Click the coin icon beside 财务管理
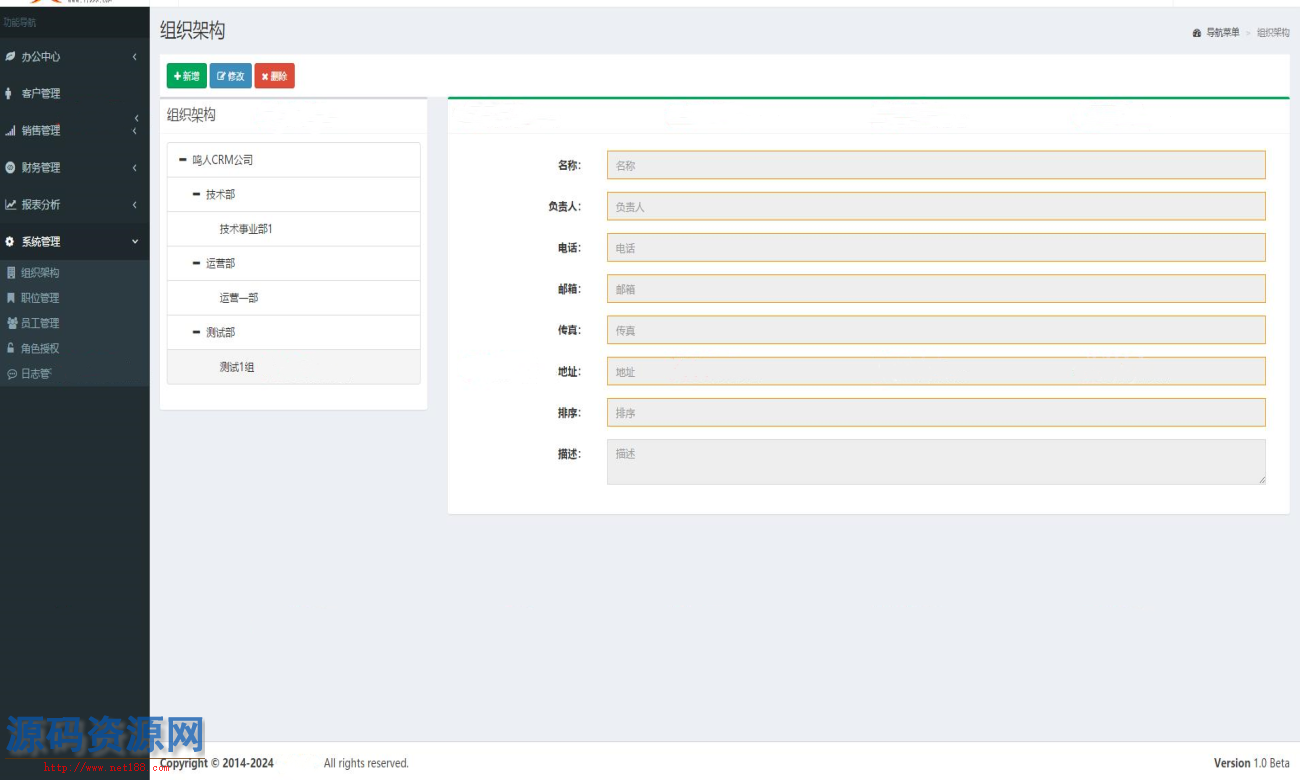Screen dimensions: 1300x780 click(x=10, y=168)
